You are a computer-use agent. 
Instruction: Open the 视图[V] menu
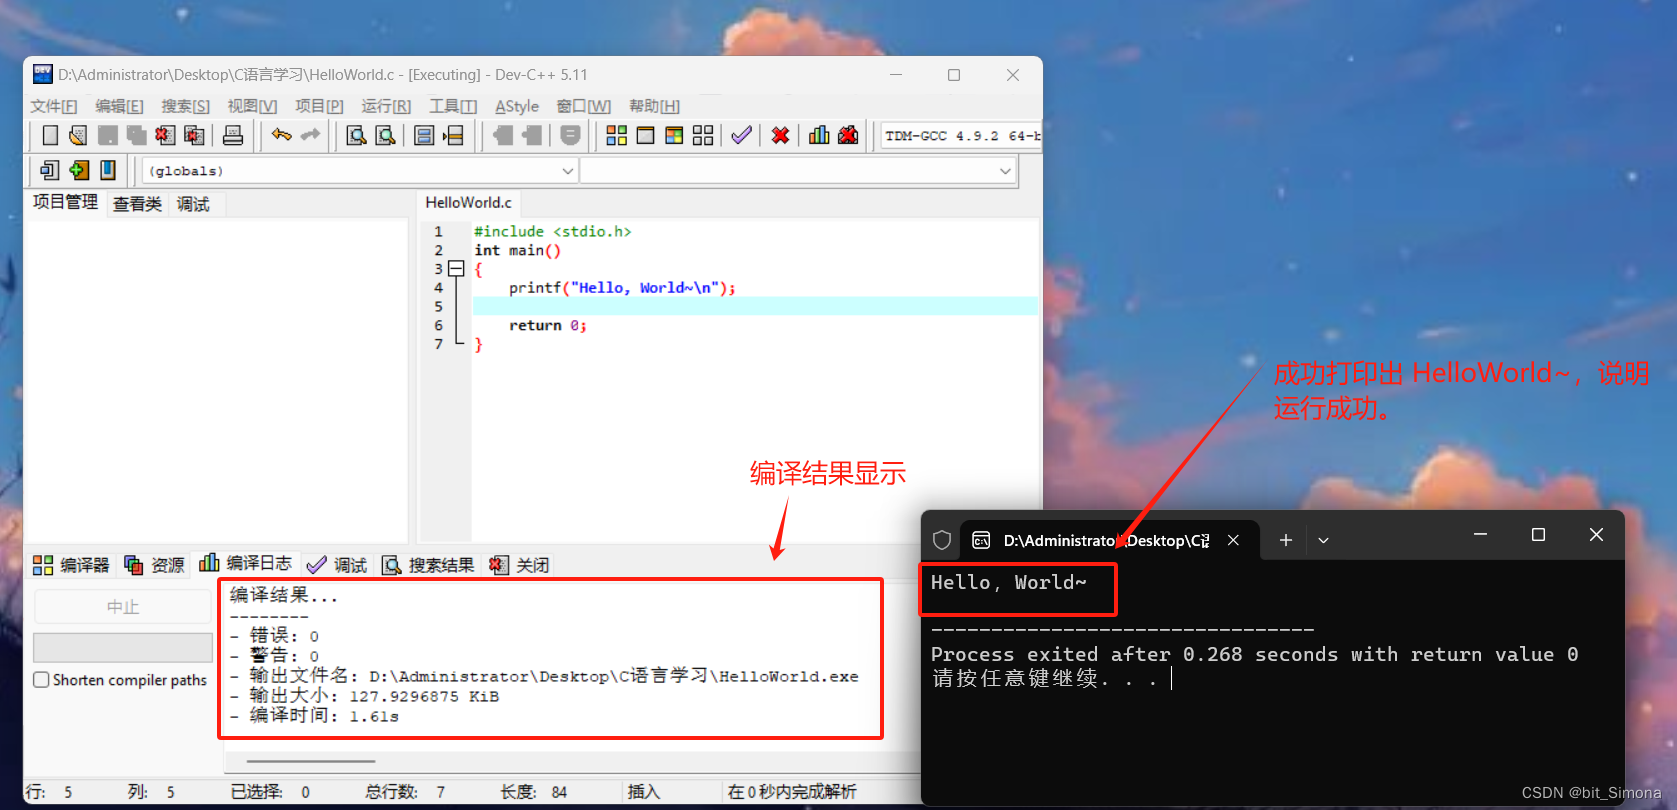(252, 106)
